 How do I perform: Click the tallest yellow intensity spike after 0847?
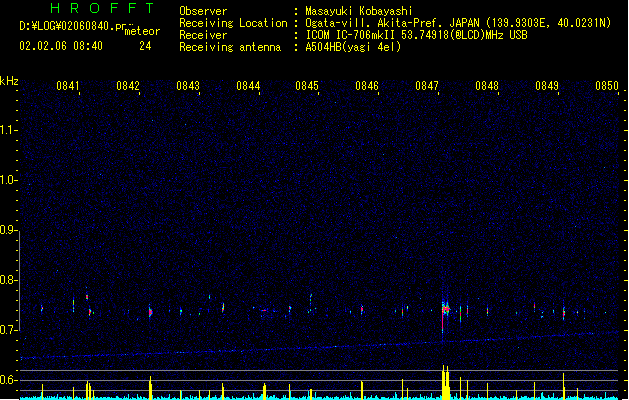coord(443,382)
